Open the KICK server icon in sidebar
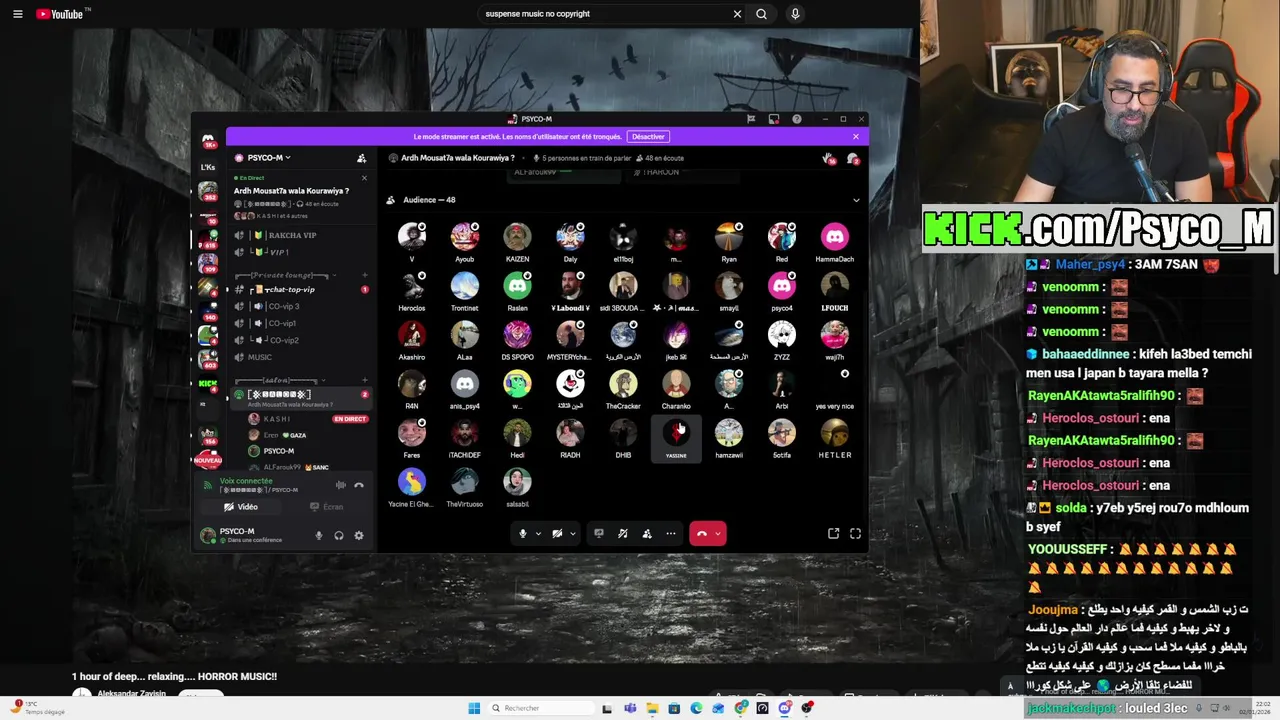Image resolution: width=1280 pixels, height=720 pixels. pos(208,384)
